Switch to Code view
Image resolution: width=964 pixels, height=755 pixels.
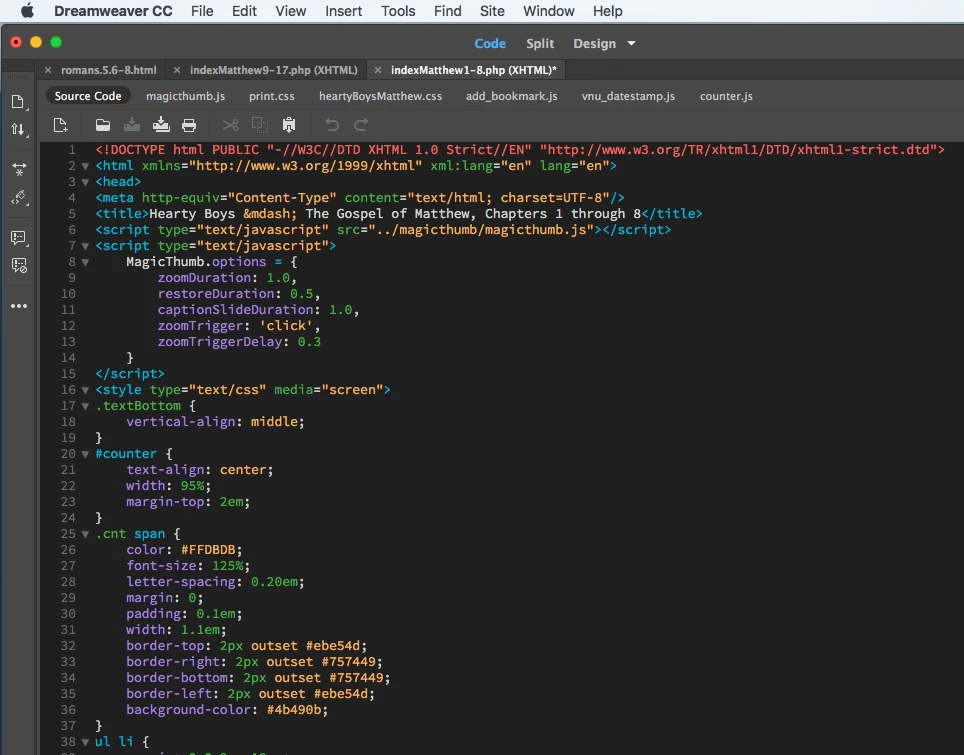tap(490, 44)
